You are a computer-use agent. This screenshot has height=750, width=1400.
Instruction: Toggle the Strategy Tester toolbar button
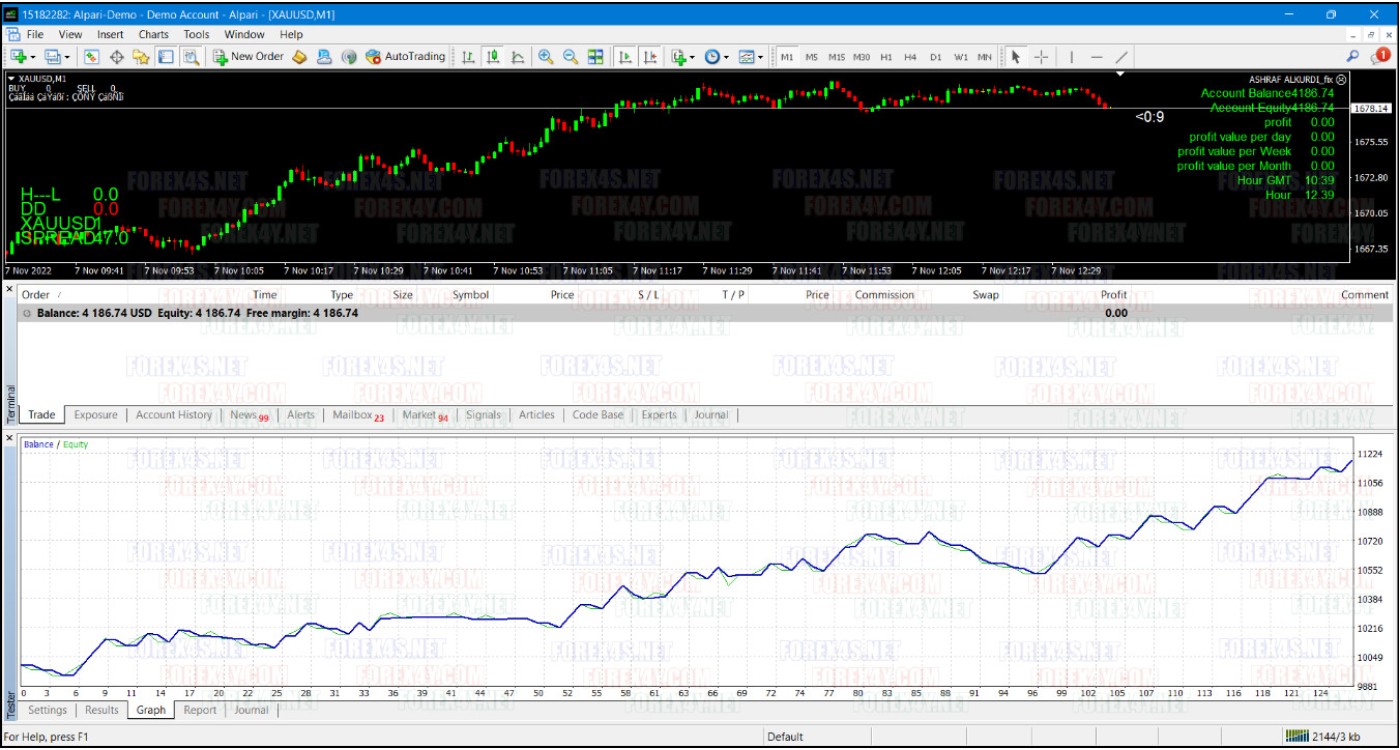click(191, 57)
